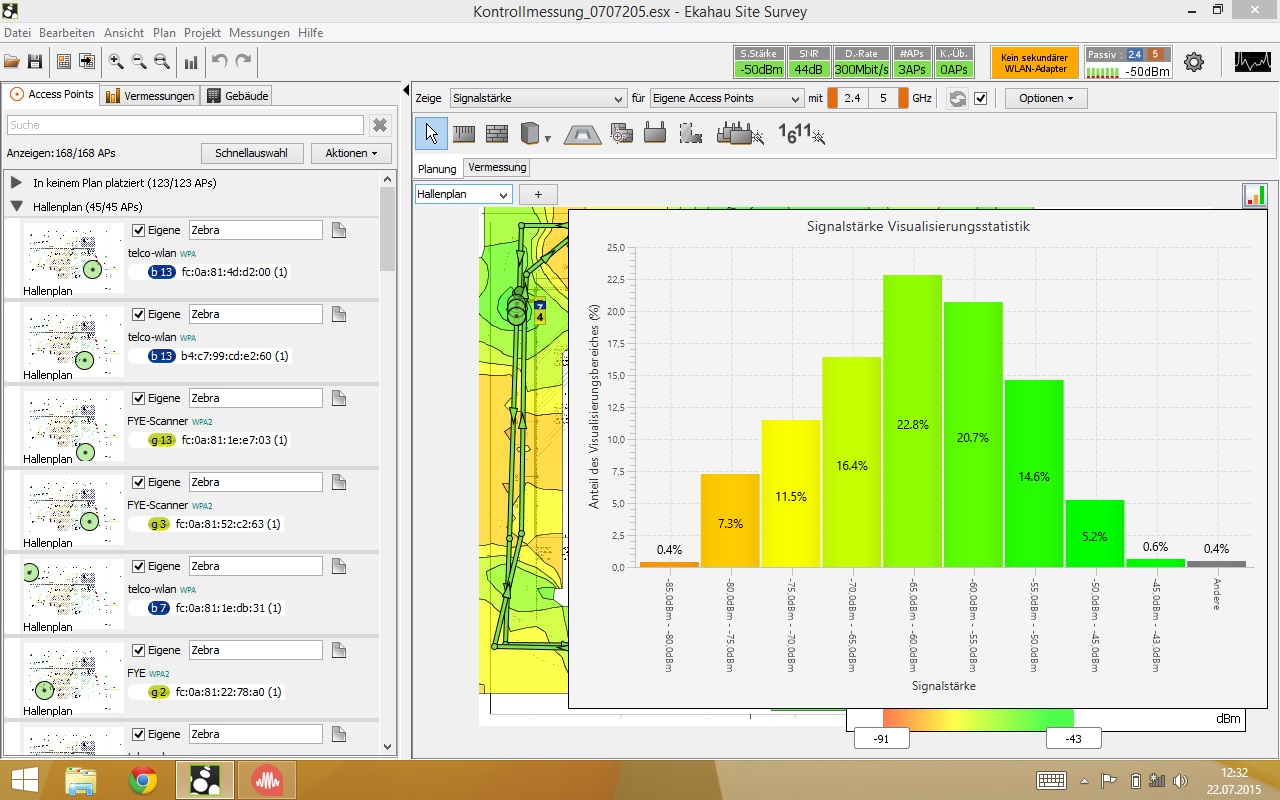Expand 'In keinem Plan platziert' group

[x=16, y=183]
